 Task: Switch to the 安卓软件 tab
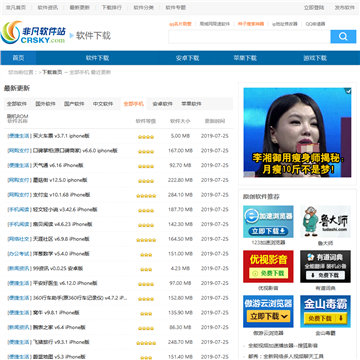tap(163, 104)
